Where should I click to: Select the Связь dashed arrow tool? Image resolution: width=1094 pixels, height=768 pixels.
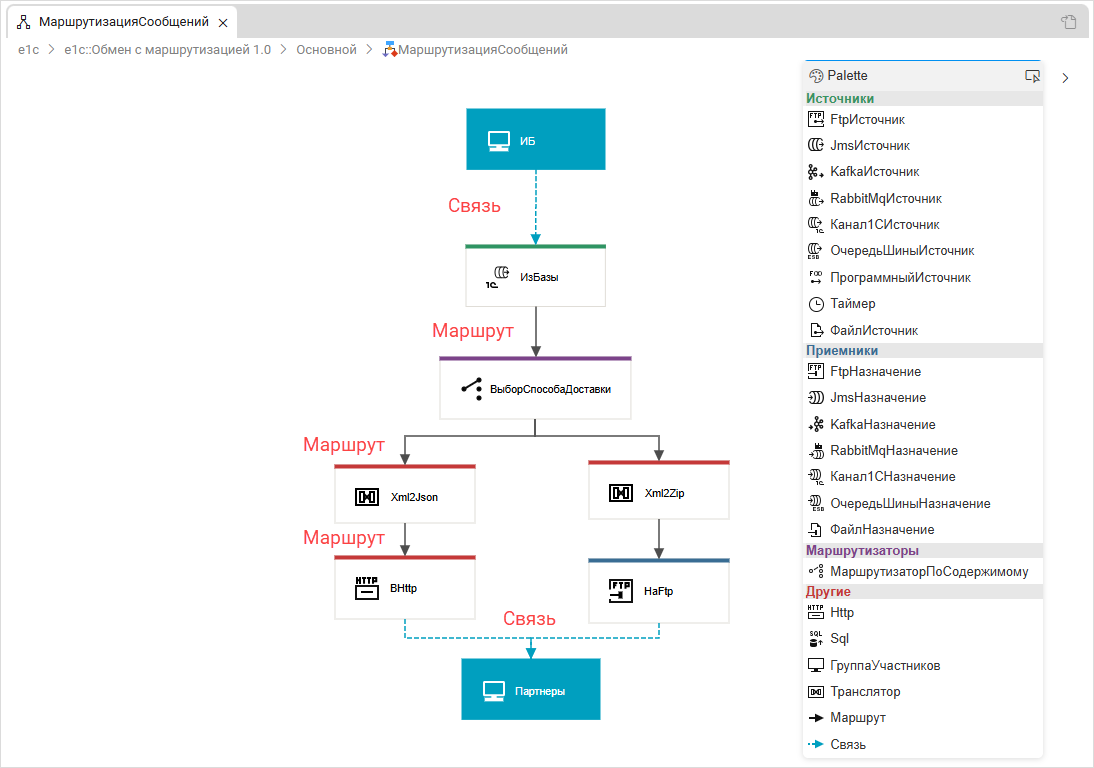coord(815,745)
